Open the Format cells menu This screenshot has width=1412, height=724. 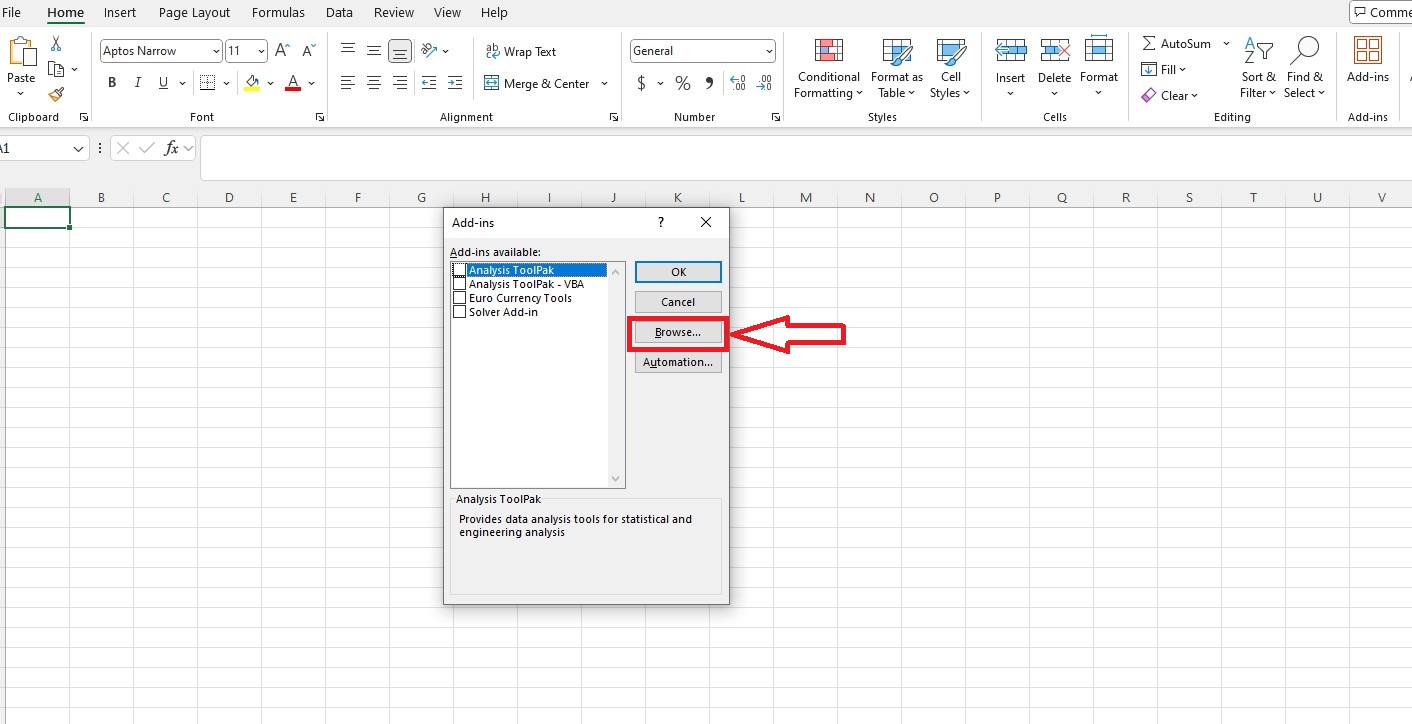pos(1099,69)
